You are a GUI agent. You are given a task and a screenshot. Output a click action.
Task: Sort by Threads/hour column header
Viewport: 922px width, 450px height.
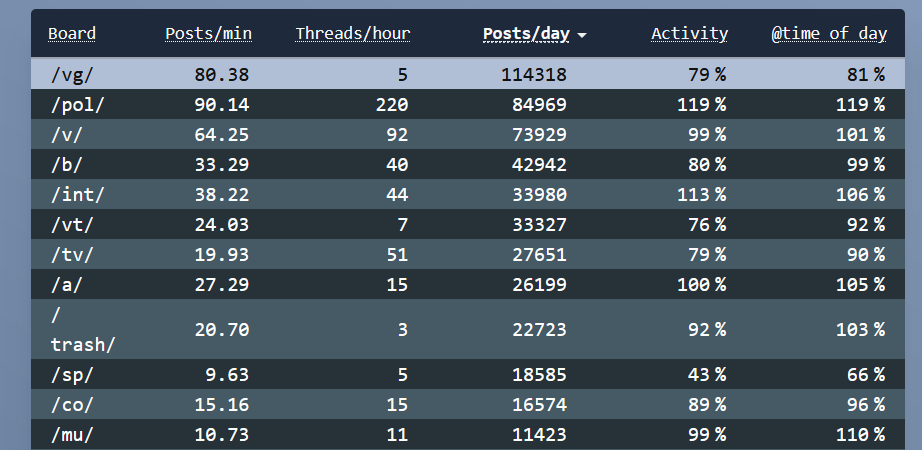click(352, 34)
